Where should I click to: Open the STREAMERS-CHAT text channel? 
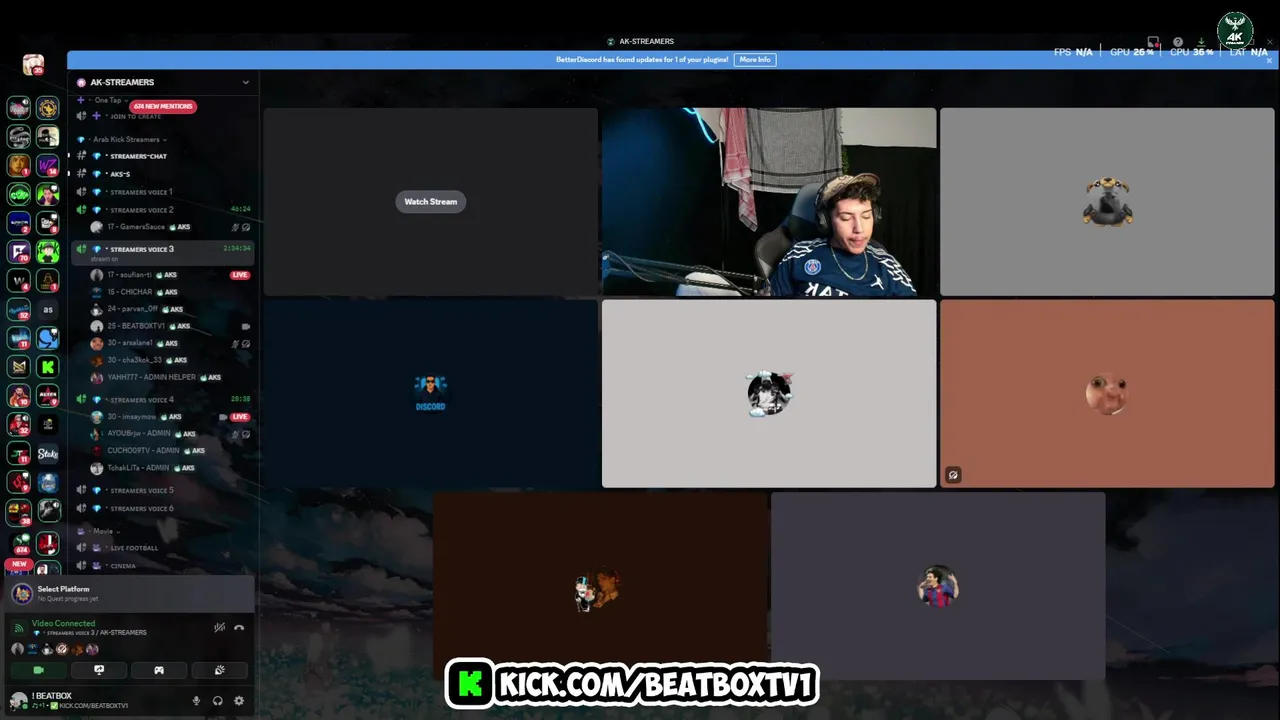click(x=162, y=156)
